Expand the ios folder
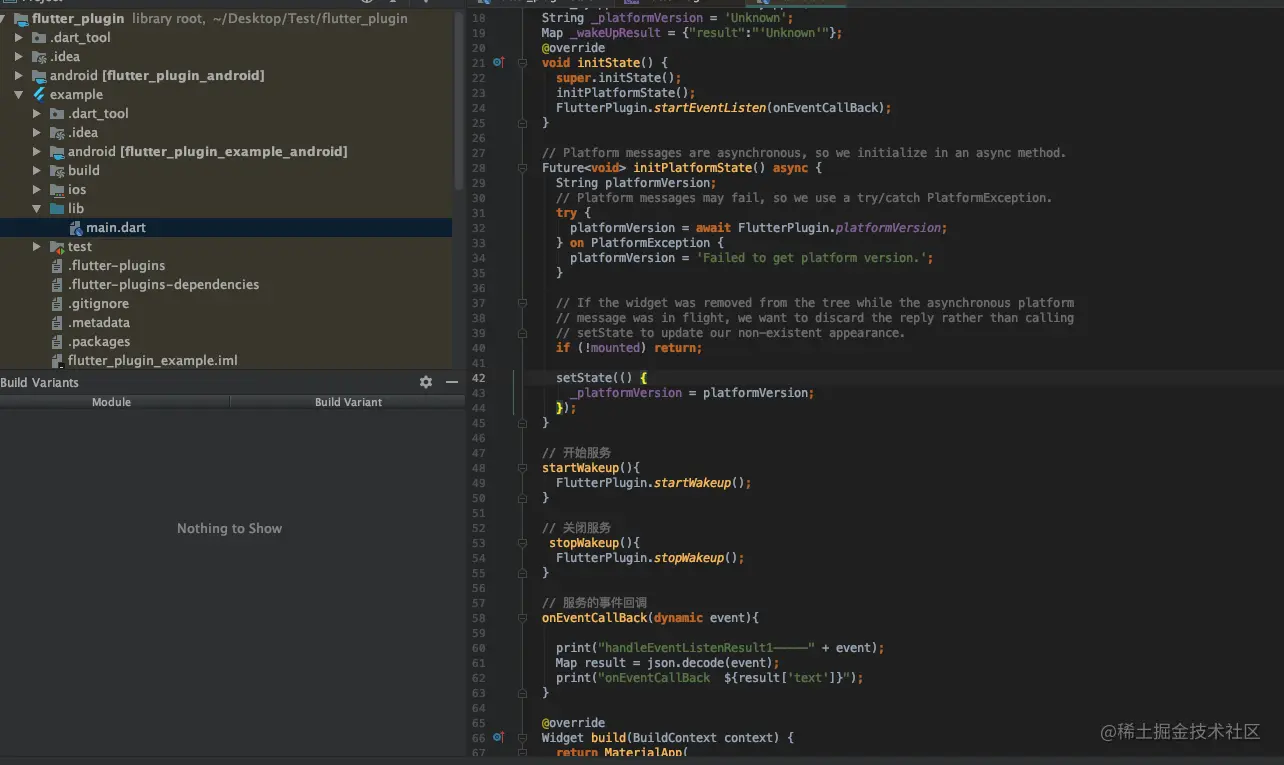Image resolution: width=1284 pixels, height=765 pixels. pos(37,189)
